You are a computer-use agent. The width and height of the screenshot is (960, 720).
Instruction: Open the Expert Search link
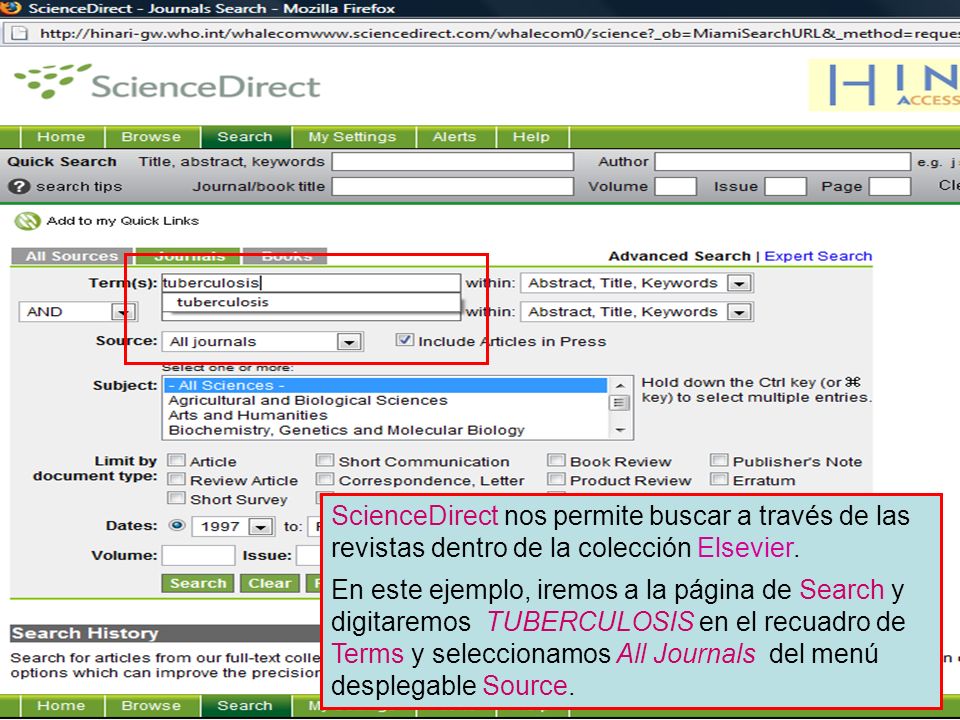coord(818,256)
